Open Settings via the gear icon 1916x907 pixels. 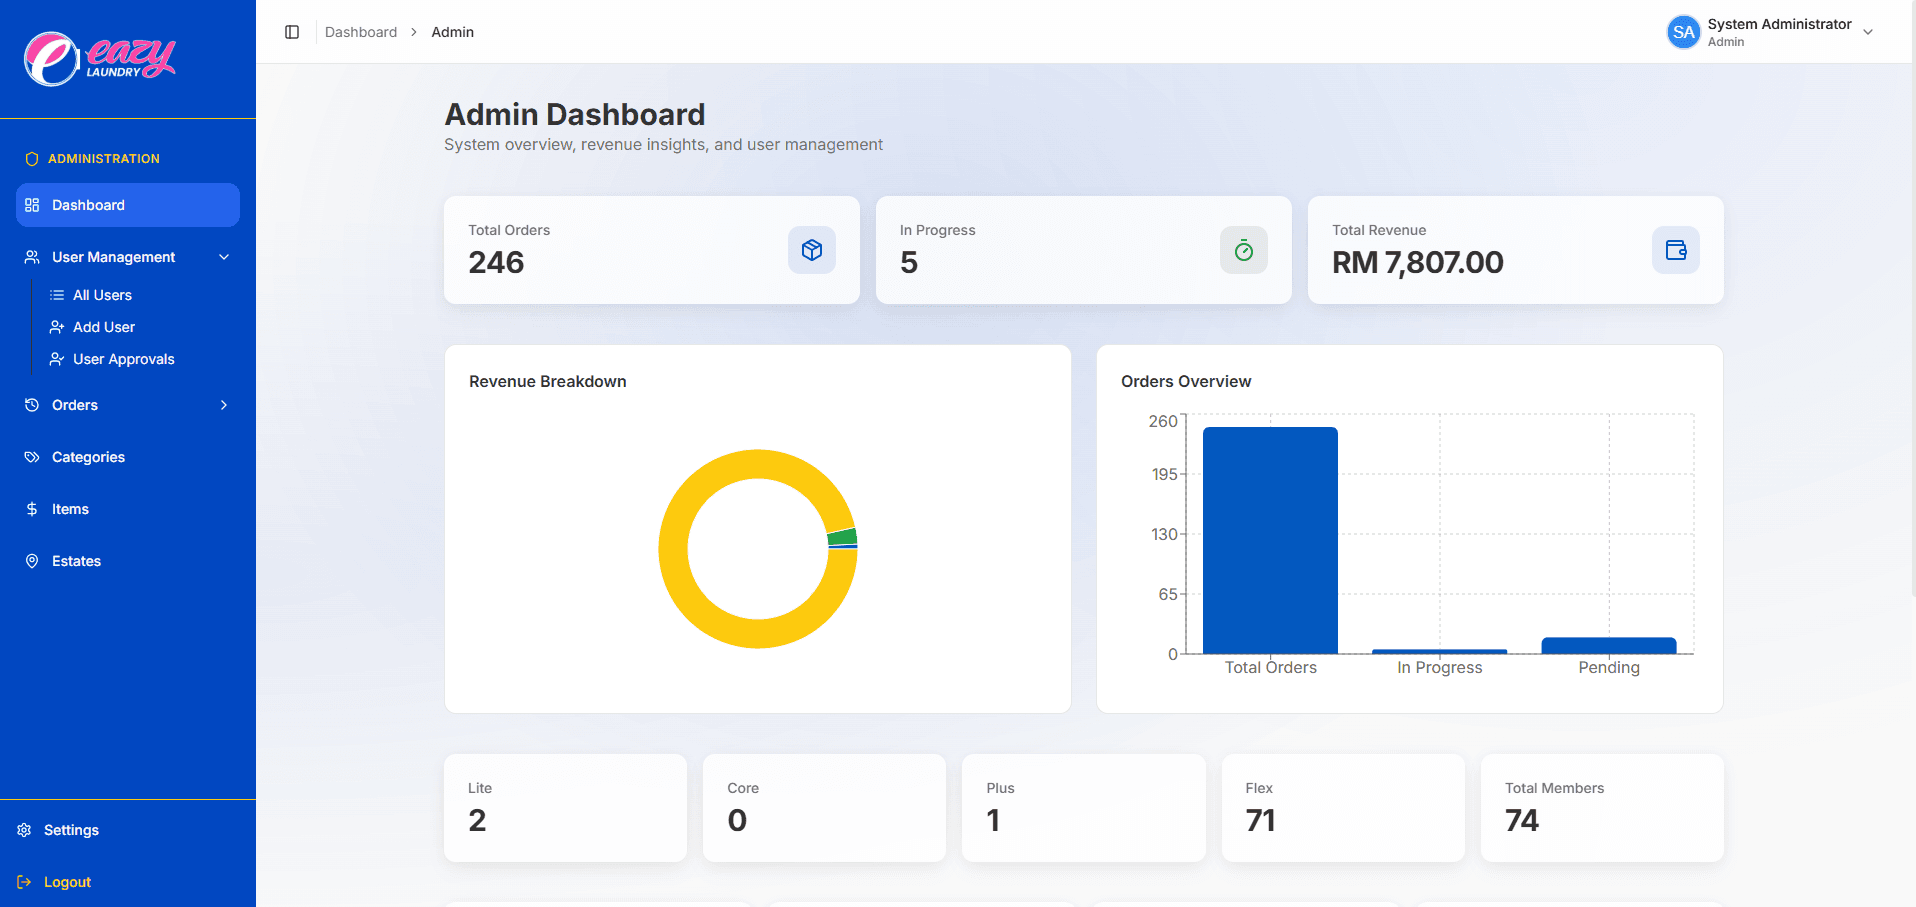[x=24, y=829]
